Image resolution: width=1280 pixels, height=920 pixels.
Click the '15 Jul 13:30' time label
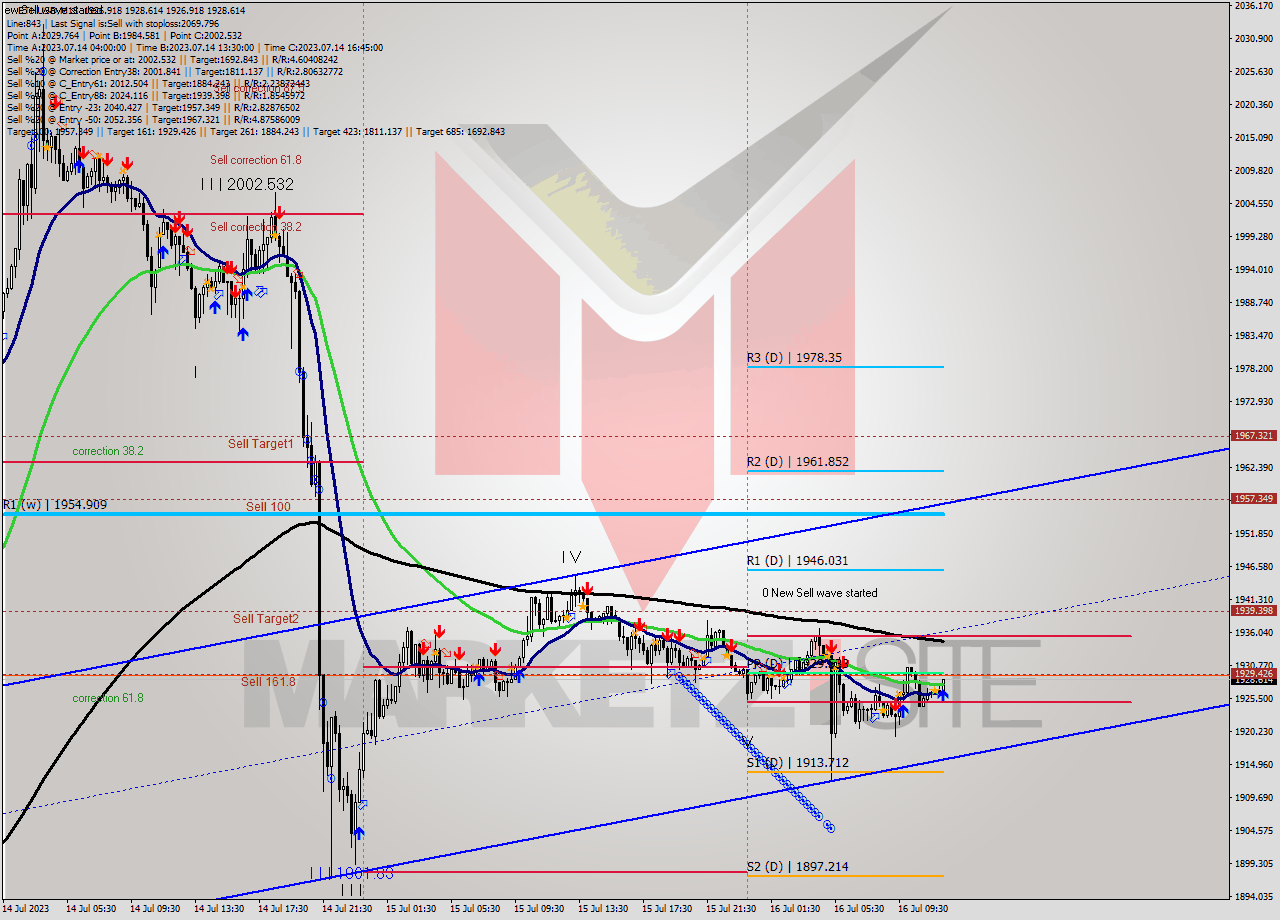coord(603,909)
